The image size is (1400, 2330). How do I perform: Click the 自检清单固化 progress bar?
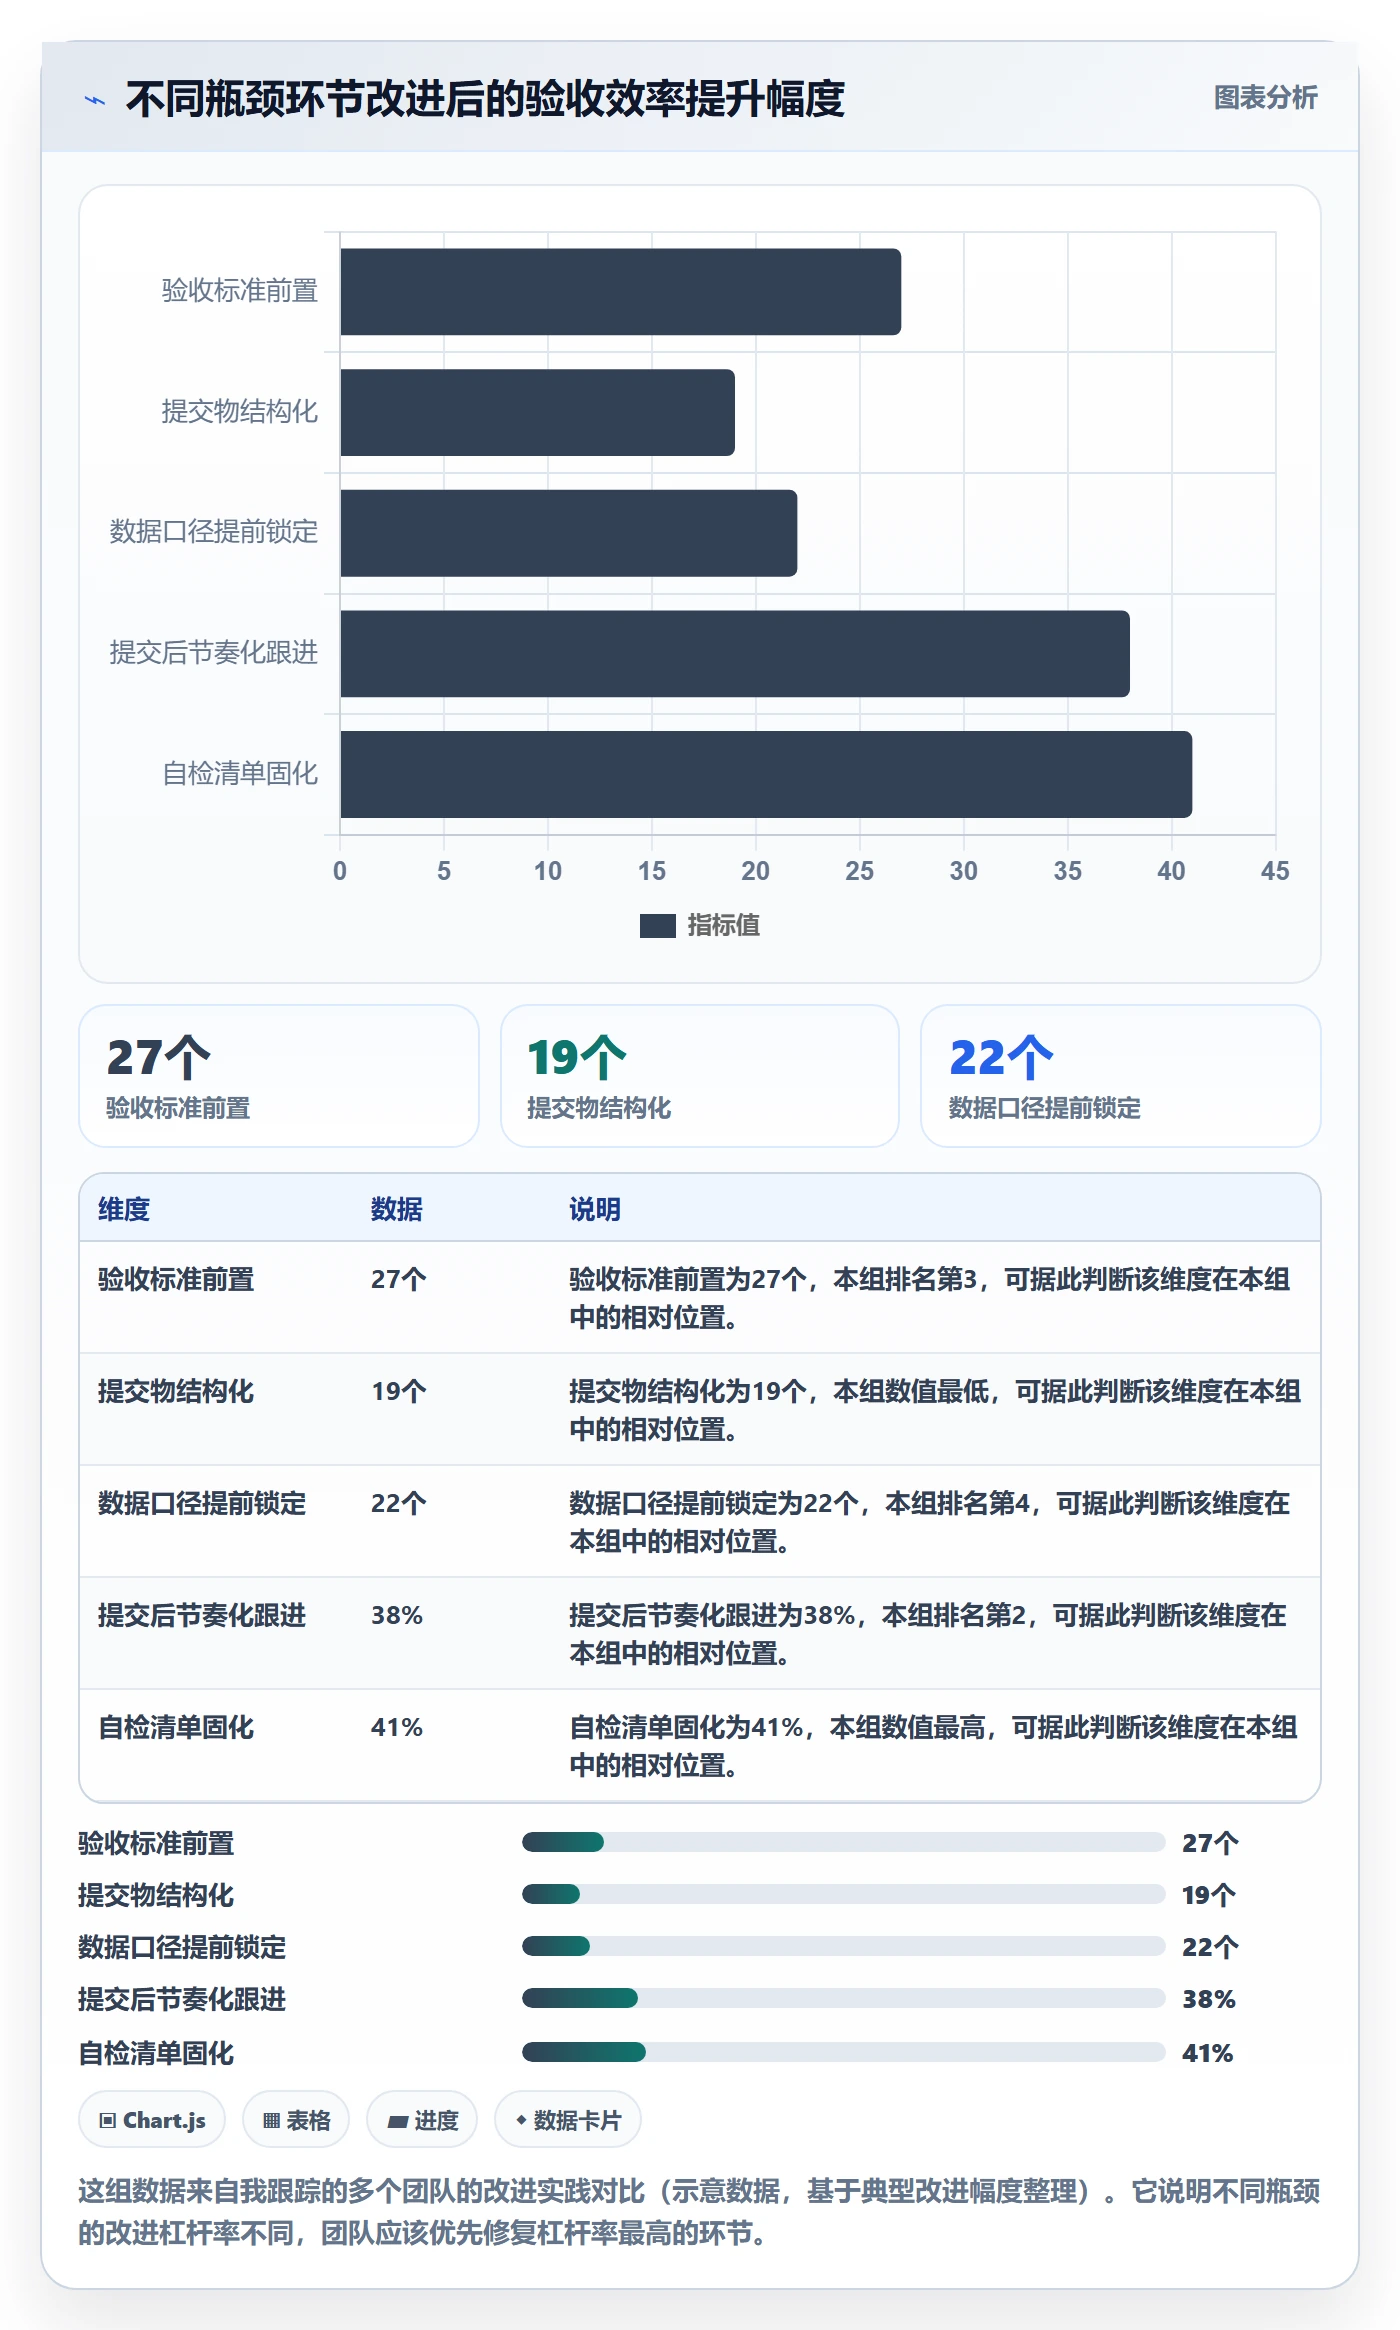coord(844,2052)
